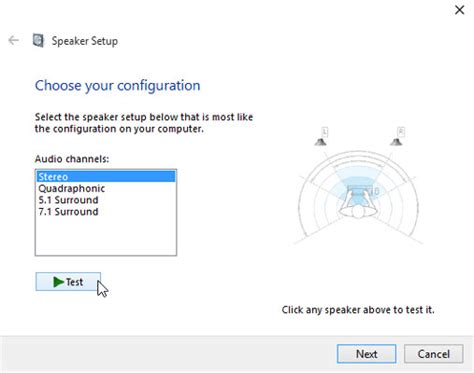Click the right (R) speaker icon
The width and height of the screenshot is (474, 373).
click(x=396, y=142)
